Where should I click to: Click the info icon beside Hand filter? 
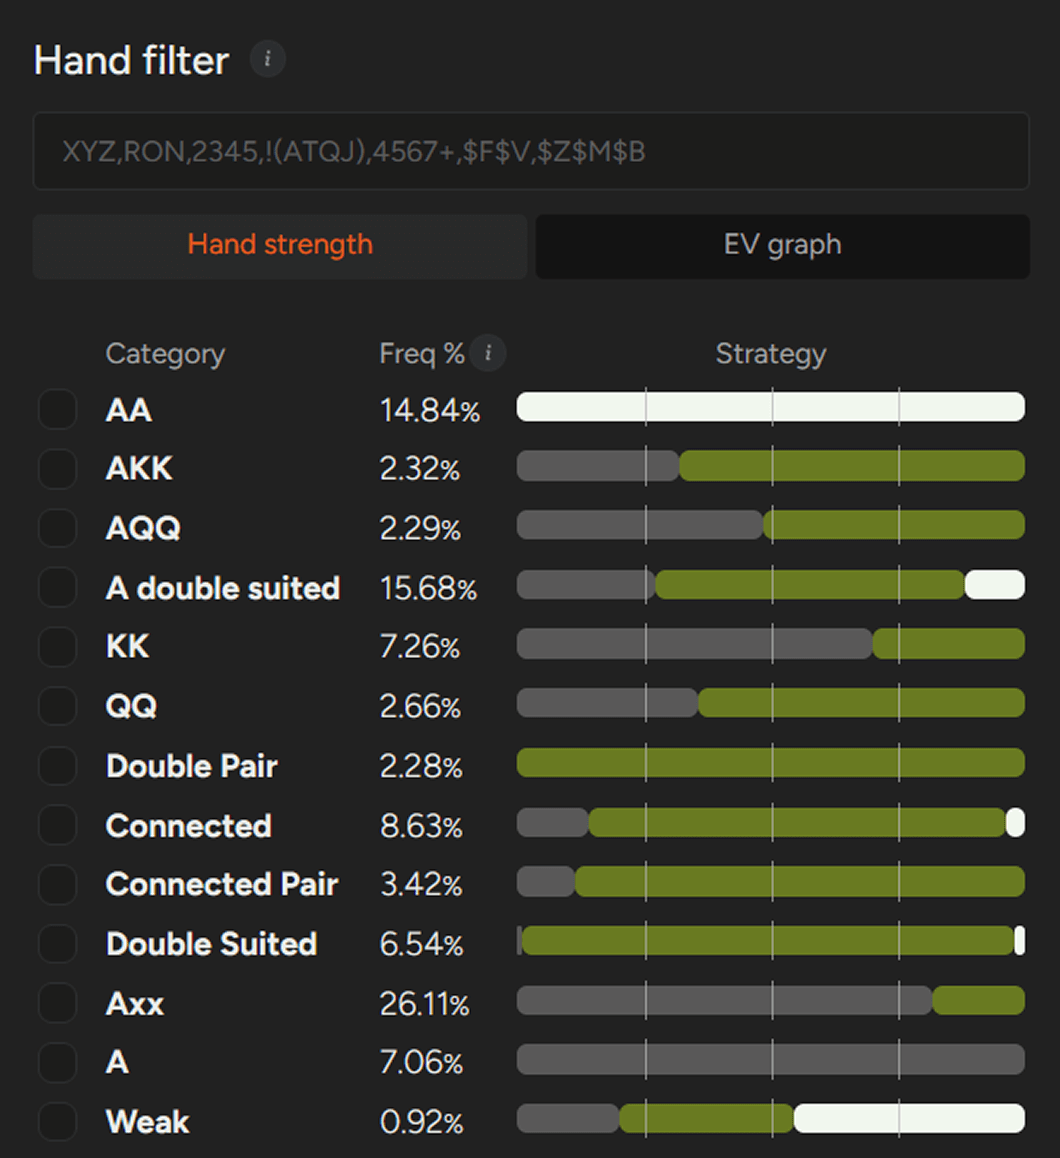pos(267,60)
